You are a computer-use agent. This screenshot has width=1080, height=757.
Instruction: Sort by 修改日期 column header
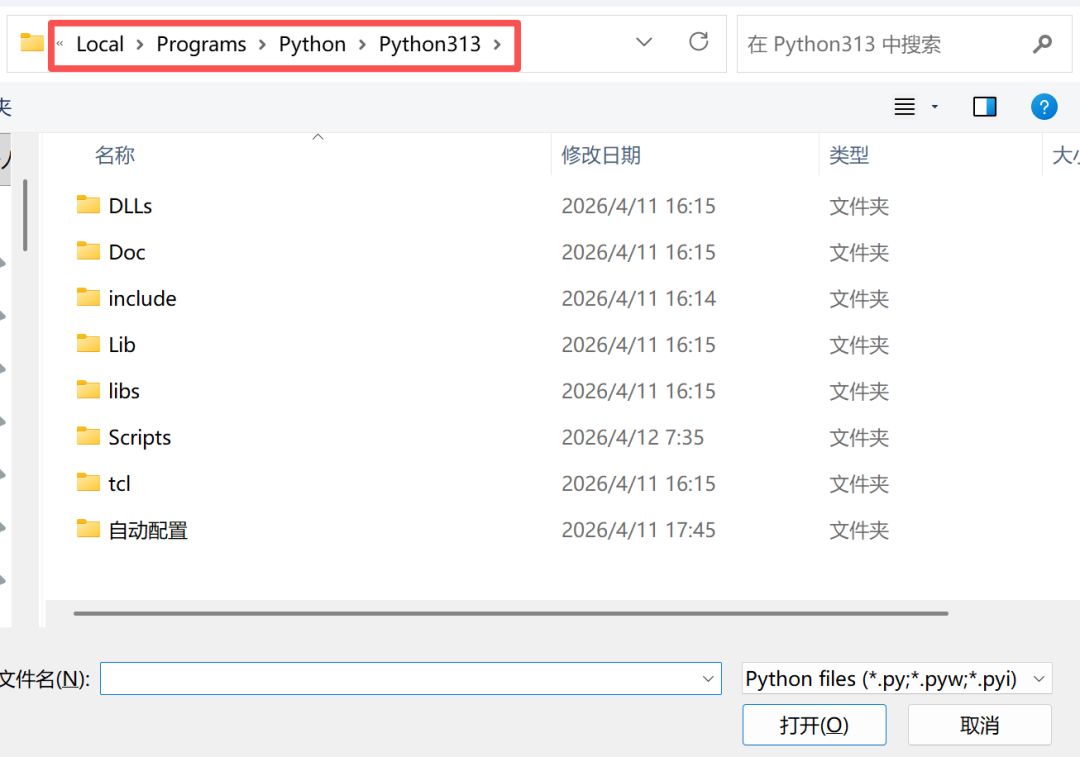(x=601, y=155)
